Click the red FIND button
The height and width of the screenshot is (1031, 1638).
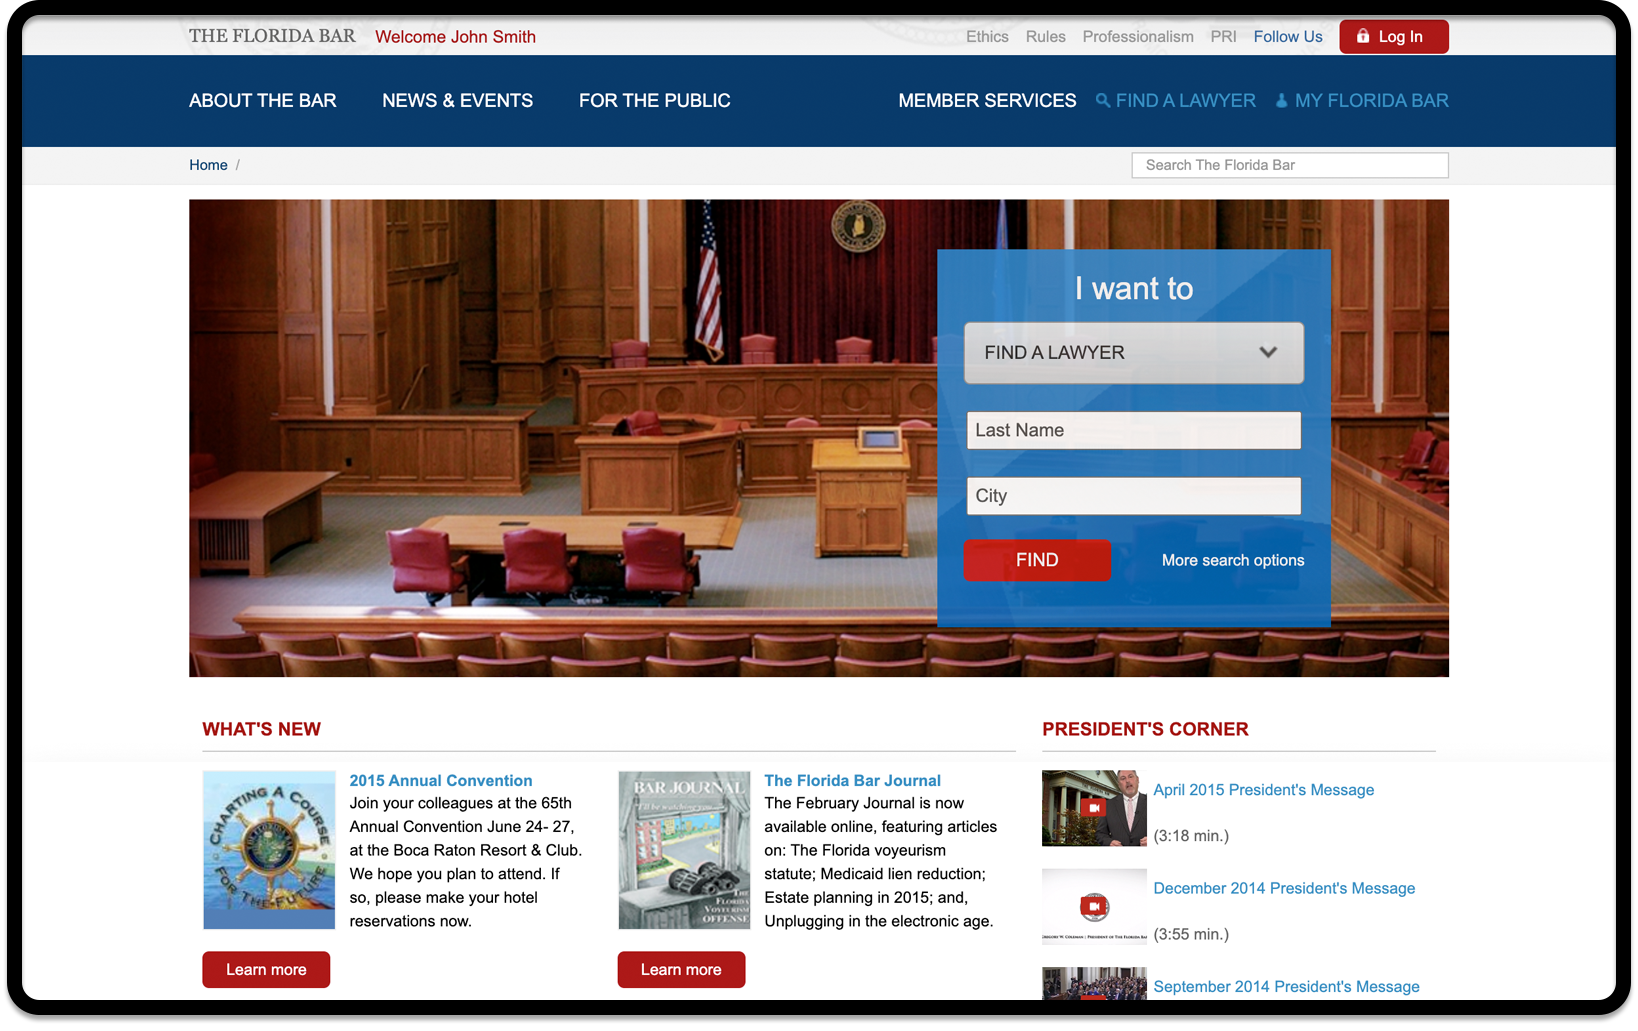click(x=1037, y=560)
